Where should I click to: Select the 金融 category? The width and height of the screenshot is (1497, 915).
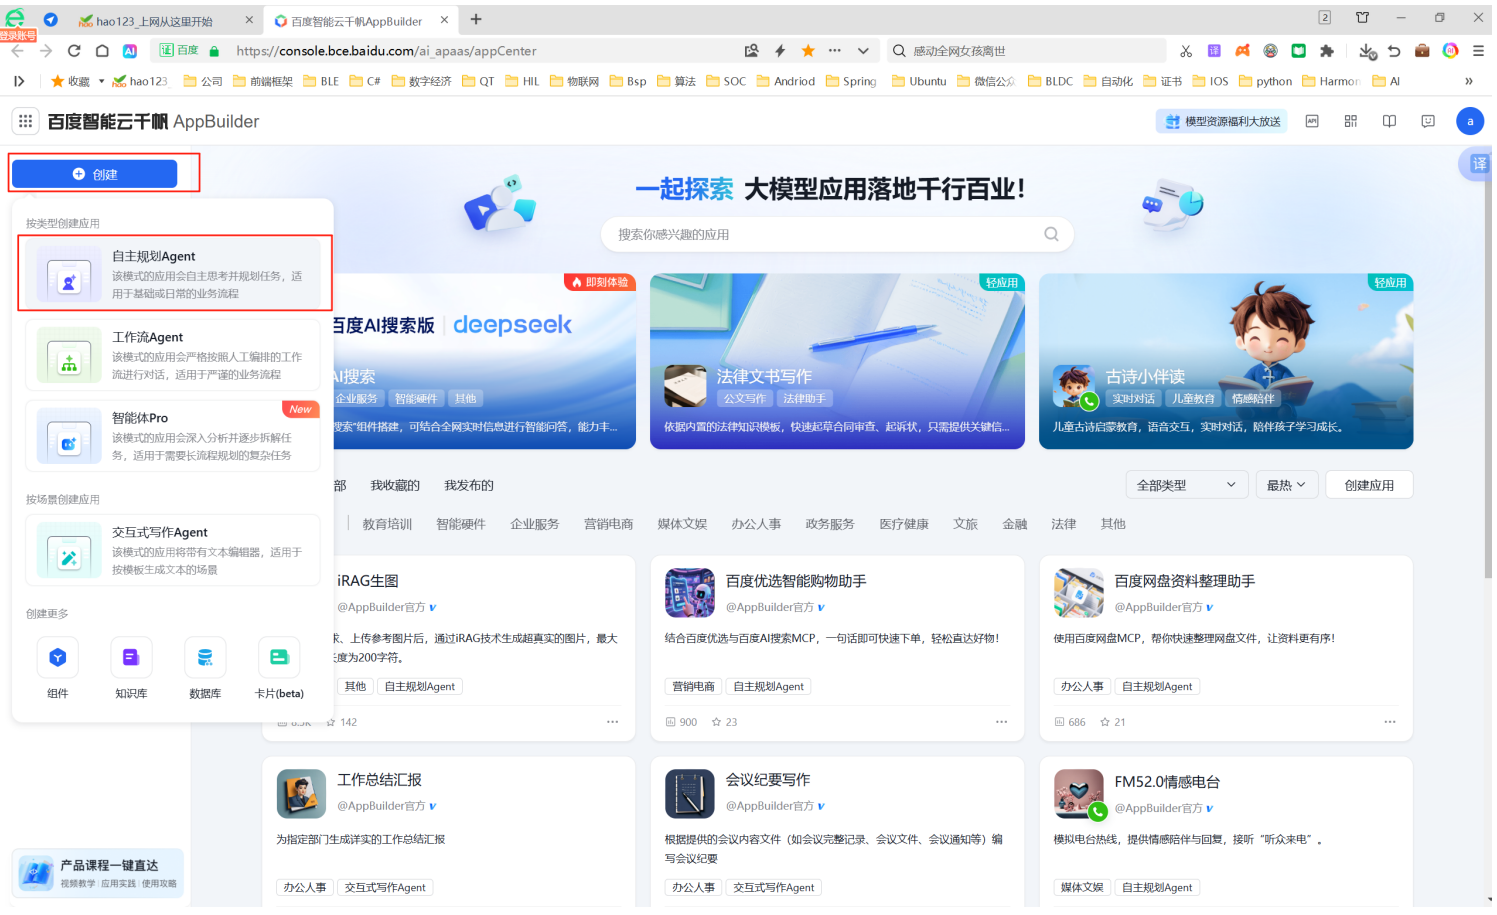1015,524
